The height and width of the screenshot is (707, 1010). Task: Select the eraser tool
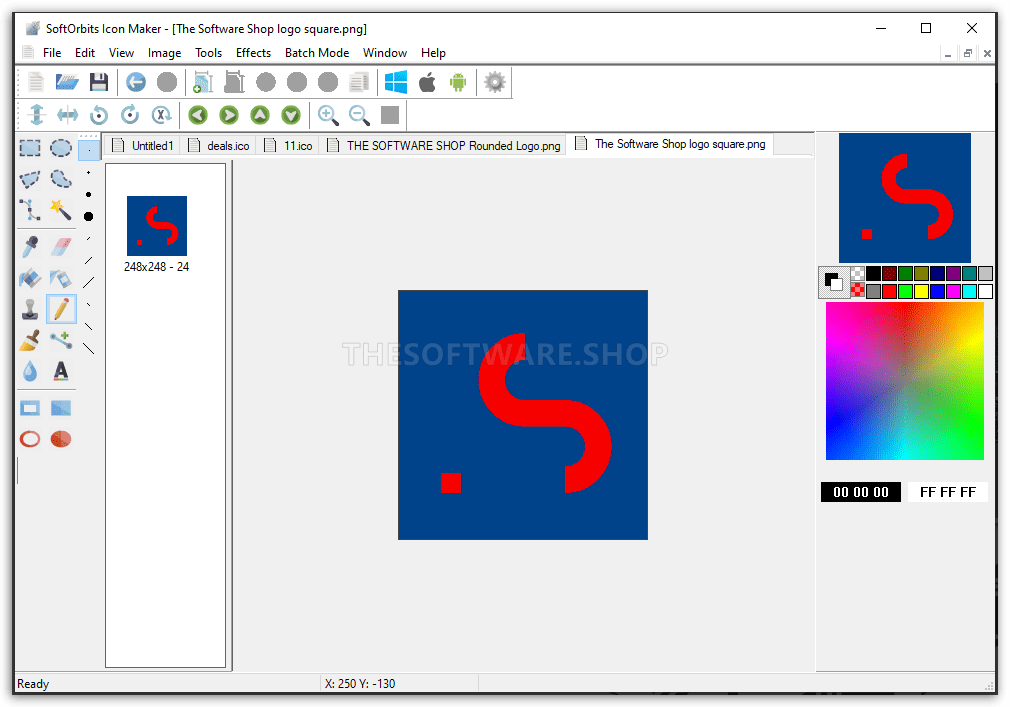(x=61, y=247)
